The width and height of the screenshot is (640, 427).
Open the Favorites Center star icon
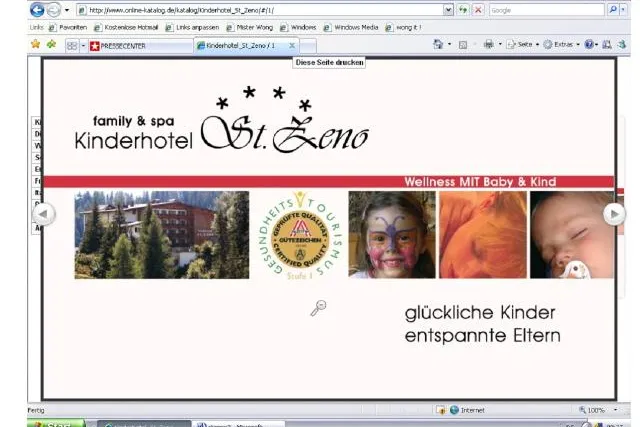pos(36,44)
